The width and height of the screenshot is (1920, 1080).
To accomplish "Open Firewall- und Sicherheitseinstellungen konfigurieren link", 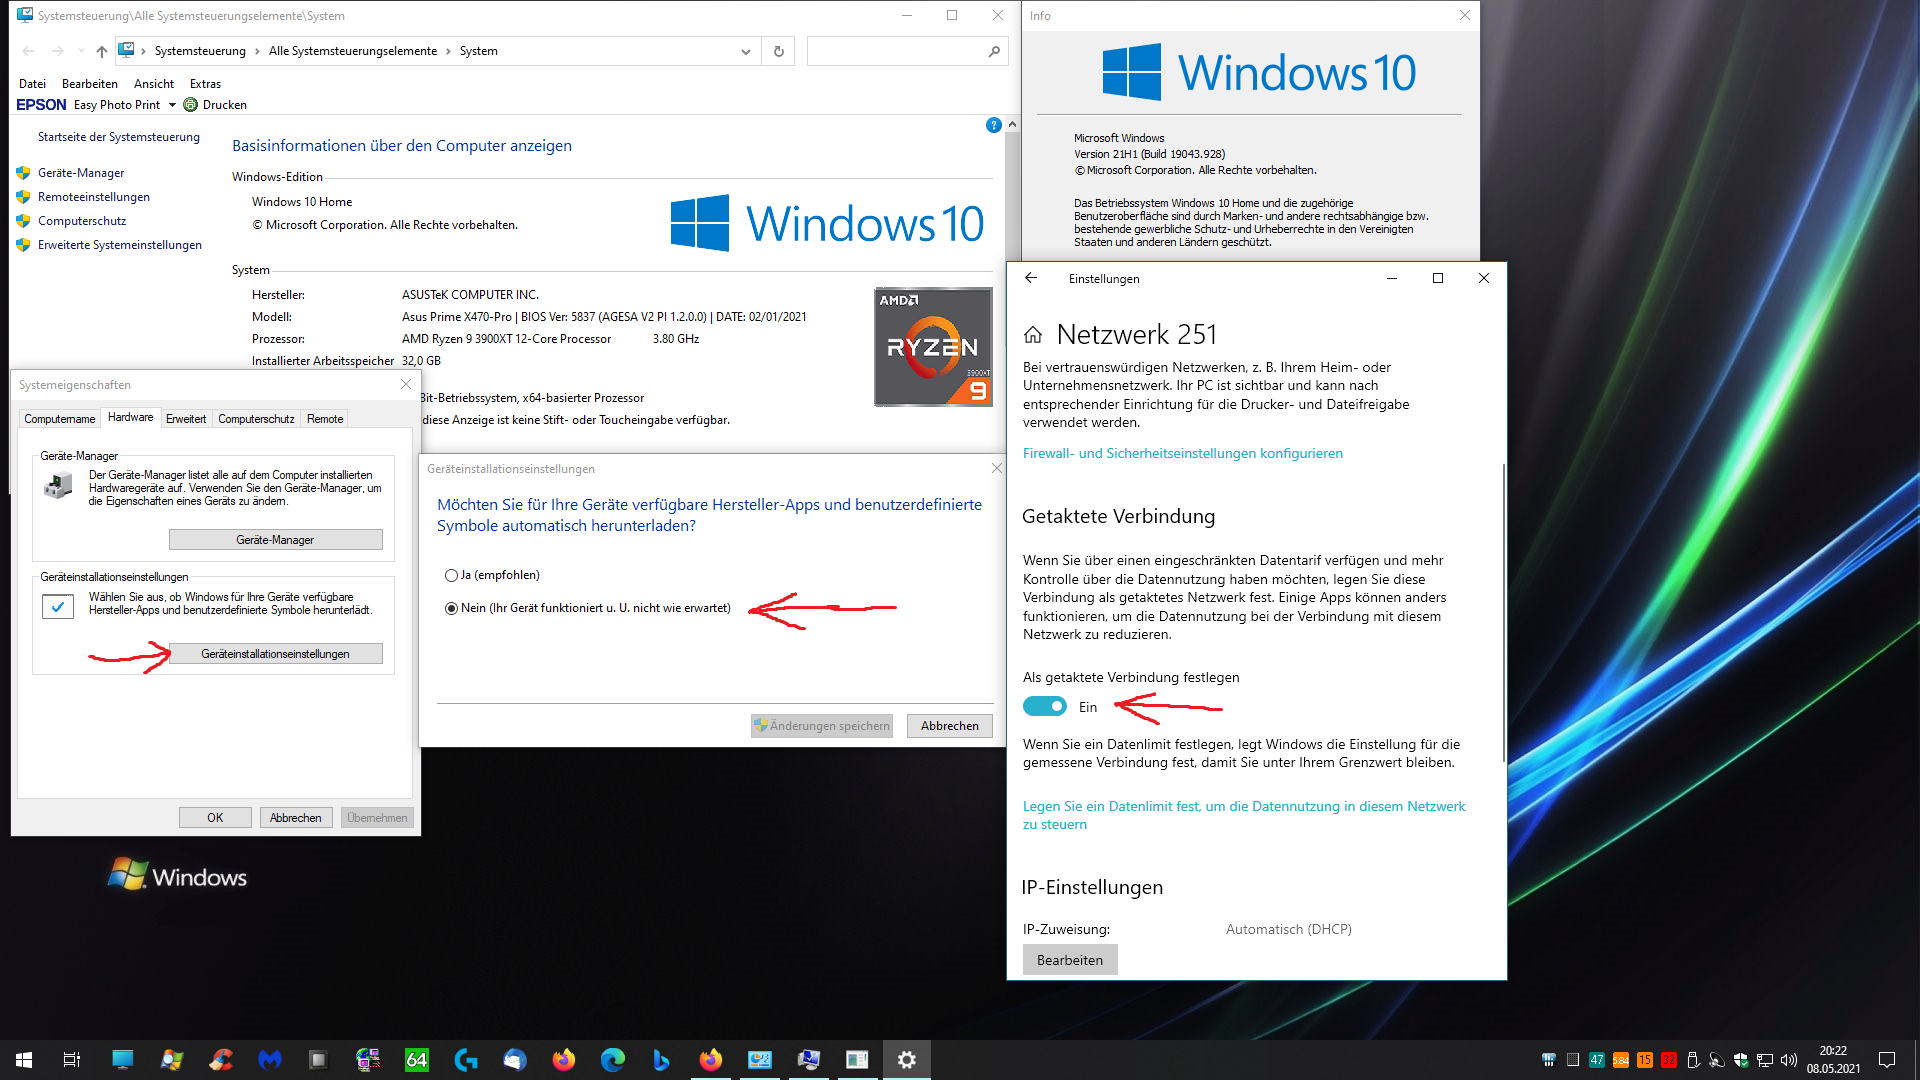I will point(1183,454).
